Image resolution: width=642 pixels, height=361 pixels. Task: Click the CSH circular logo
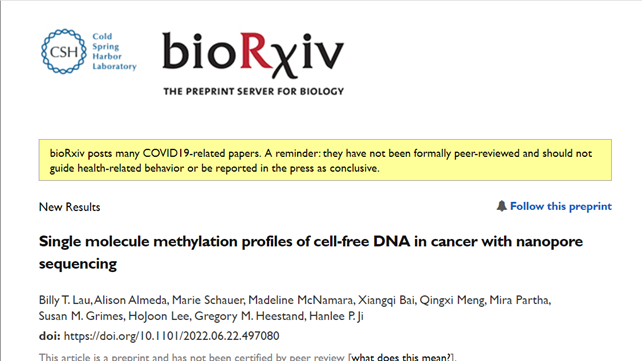pos(64,52)
